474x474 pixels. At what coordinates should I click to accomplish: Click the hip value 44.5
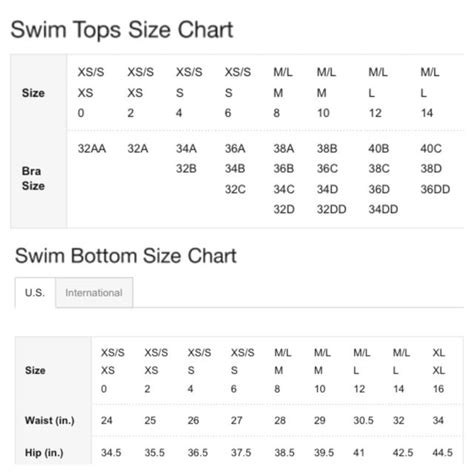[442, 453]
